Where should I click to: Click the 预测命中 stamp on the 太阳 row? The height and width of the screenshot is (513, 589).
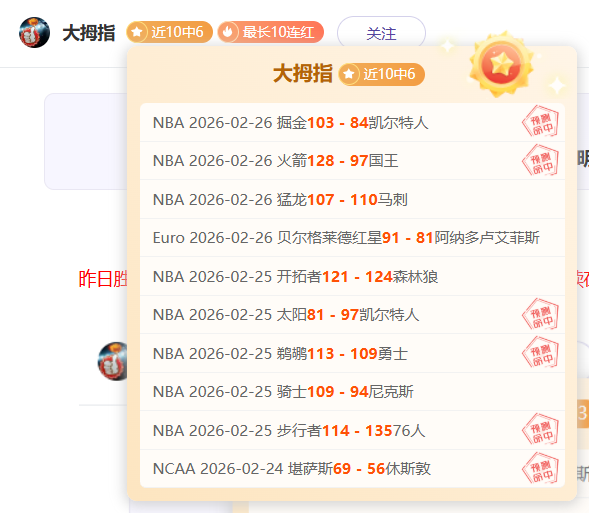[541, 315]
